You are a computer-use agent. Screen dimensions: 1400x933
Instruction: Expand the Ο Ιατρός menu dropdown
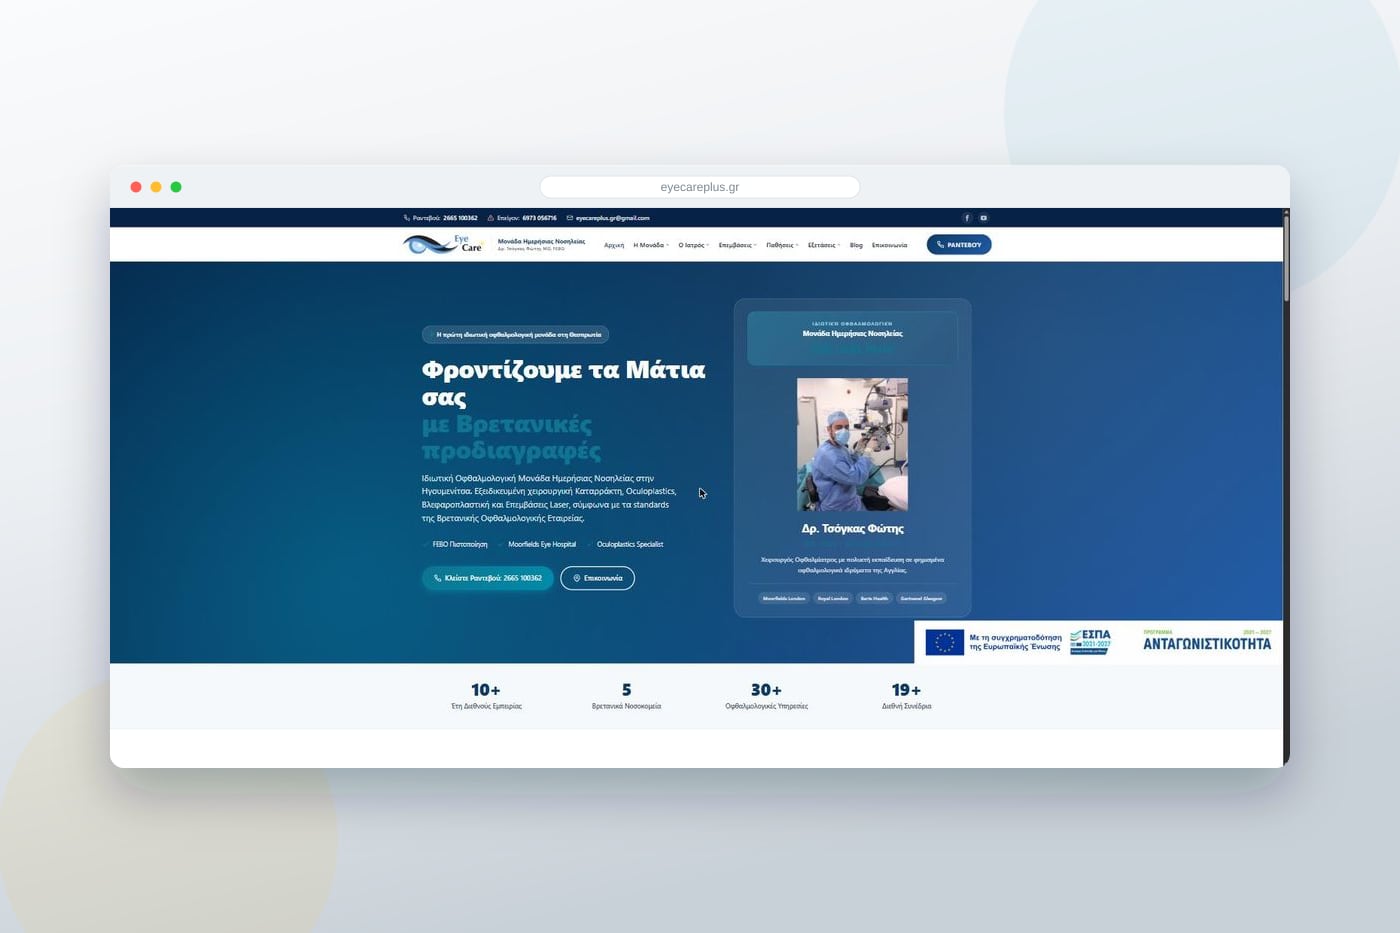(x=694, y=245)
